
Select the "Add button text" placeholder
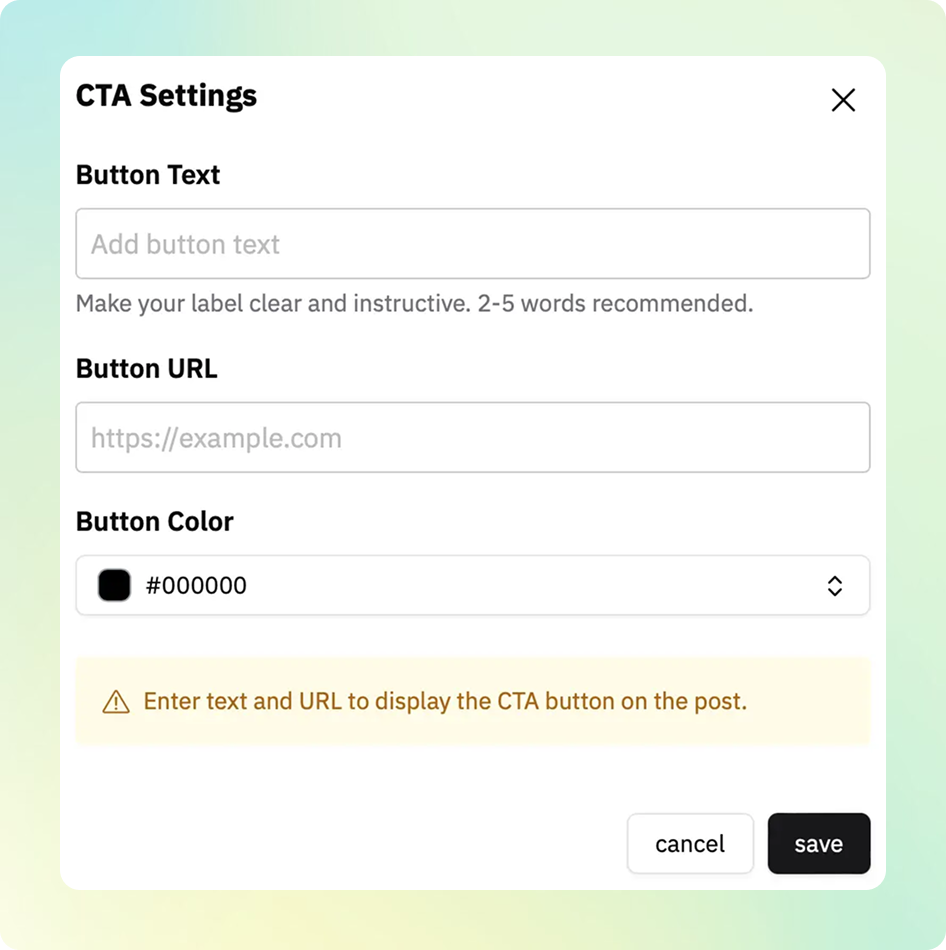tap(186, 244)
